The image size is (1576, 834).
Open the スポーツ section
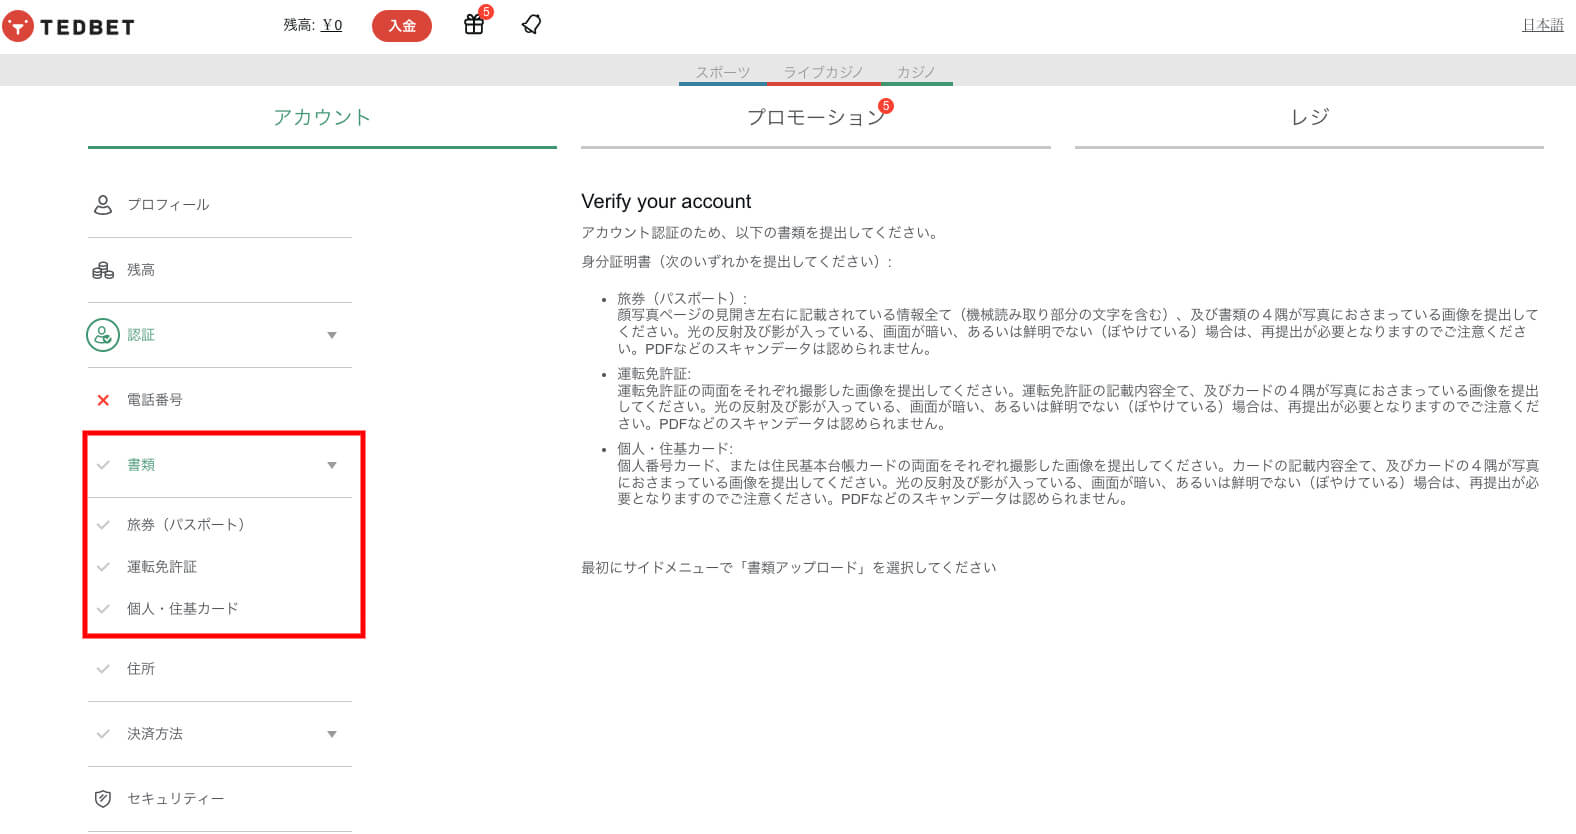click(723, 72)
